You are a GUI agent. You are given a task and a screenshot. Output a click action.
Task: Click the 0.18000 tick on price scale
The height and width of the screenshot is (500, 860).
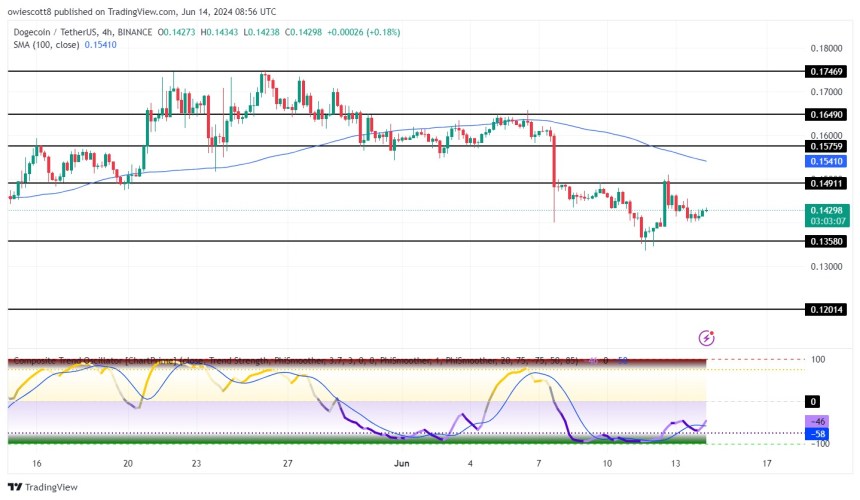pyautogui.click(x=826, y=48)
